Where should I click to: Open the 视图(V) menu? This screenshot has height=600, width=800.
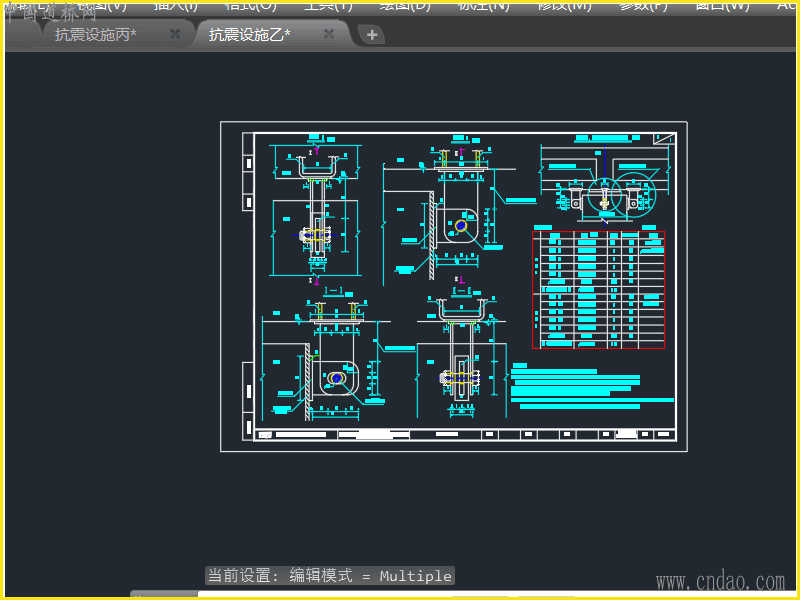(102, 5)
